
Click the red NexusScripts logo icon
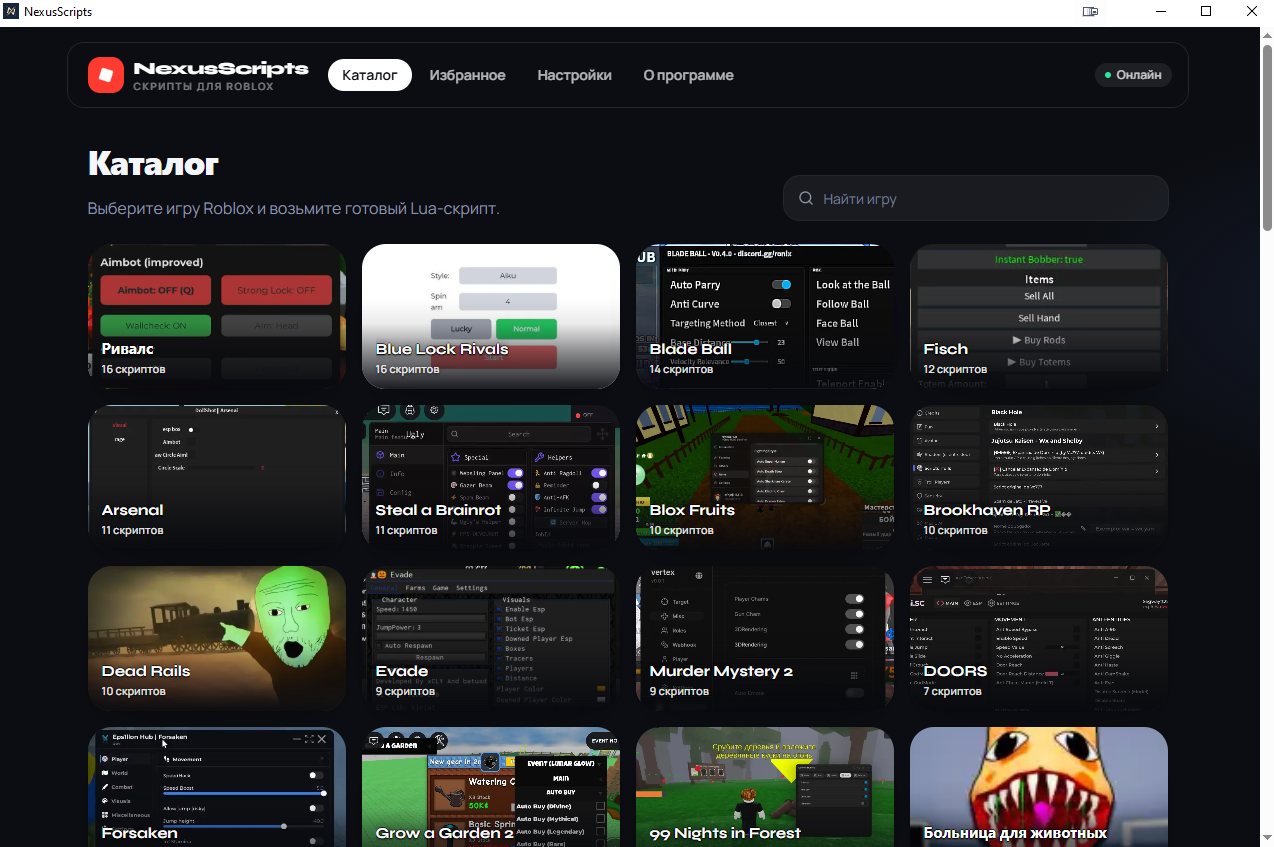pos(106,75)
